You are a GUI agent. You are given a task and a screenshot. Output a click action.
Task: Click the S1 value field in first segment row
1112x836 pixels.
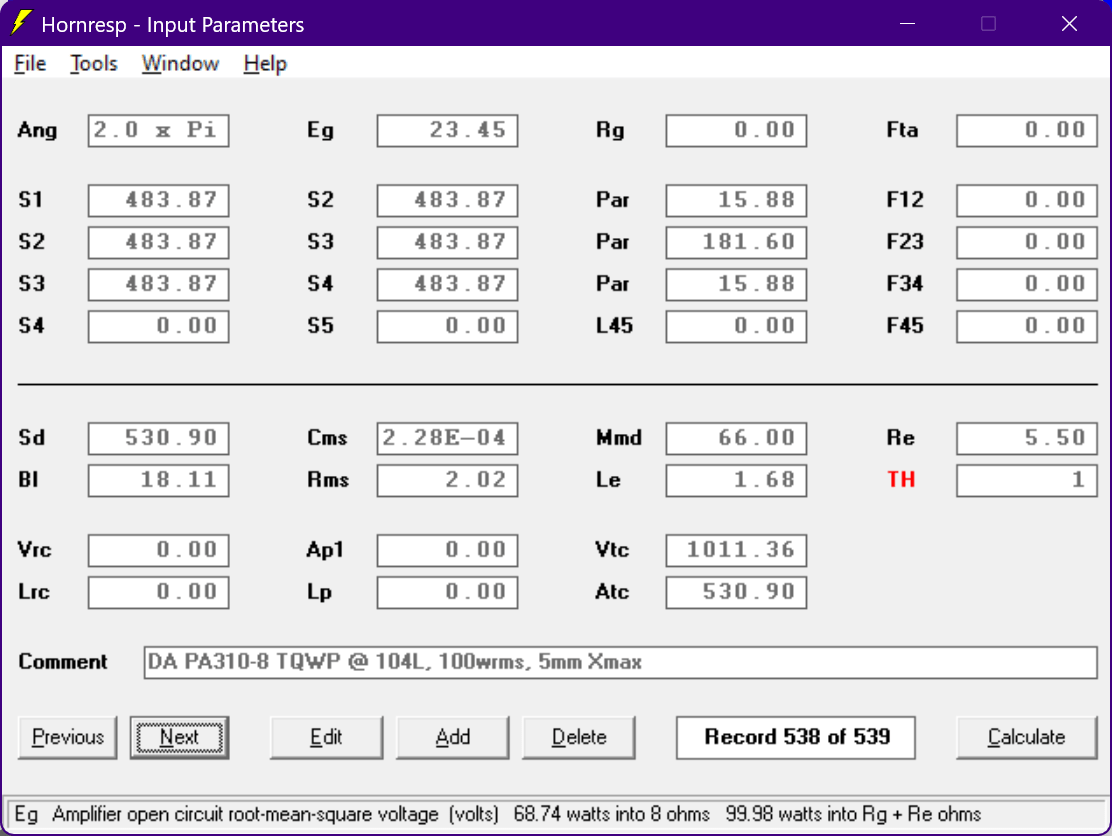coord(158,200)
